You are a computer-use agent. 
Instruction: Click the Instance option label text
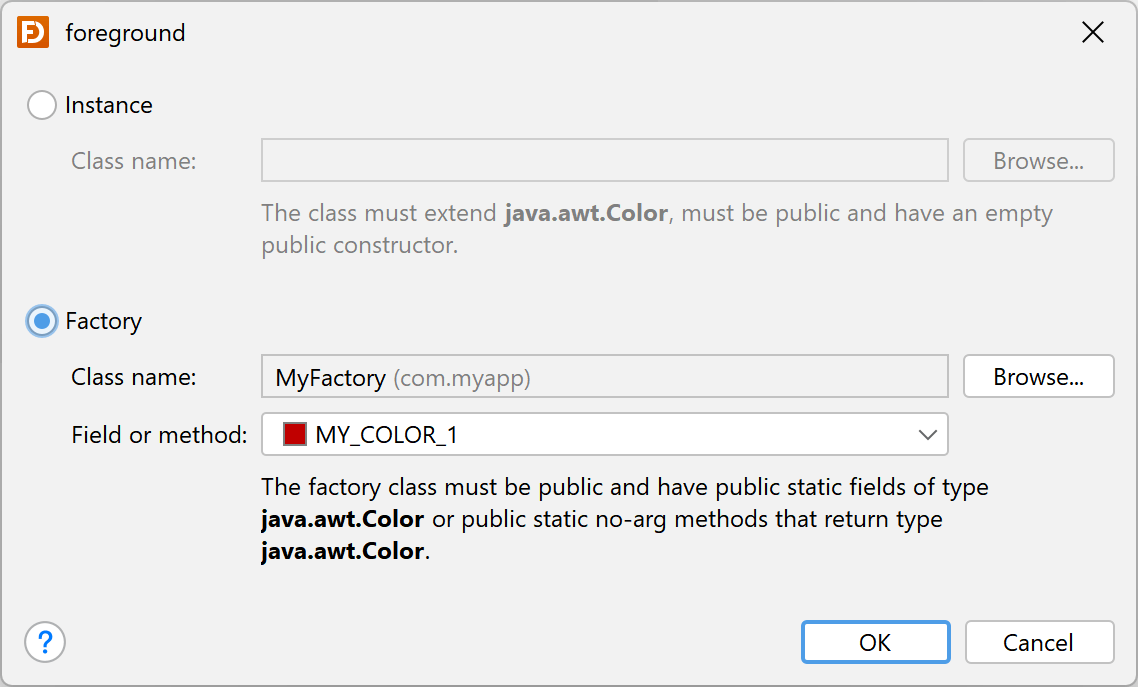109,105
